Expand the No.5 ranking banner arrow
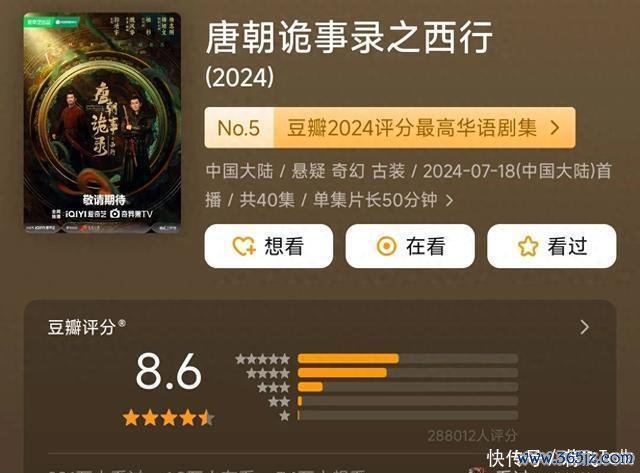The width and height of the screenshot is (640, 473). pos(555,128)
